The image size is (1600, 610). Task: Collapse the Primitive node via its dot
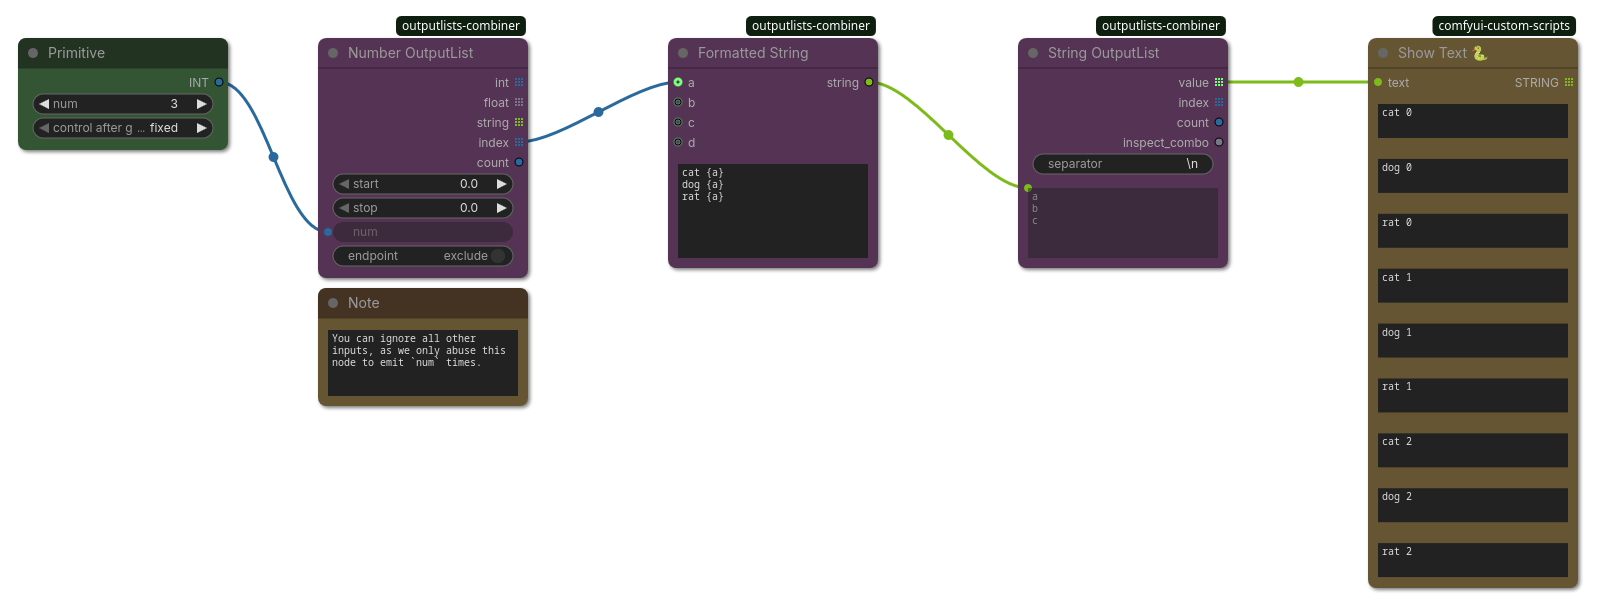click(33, 53)
